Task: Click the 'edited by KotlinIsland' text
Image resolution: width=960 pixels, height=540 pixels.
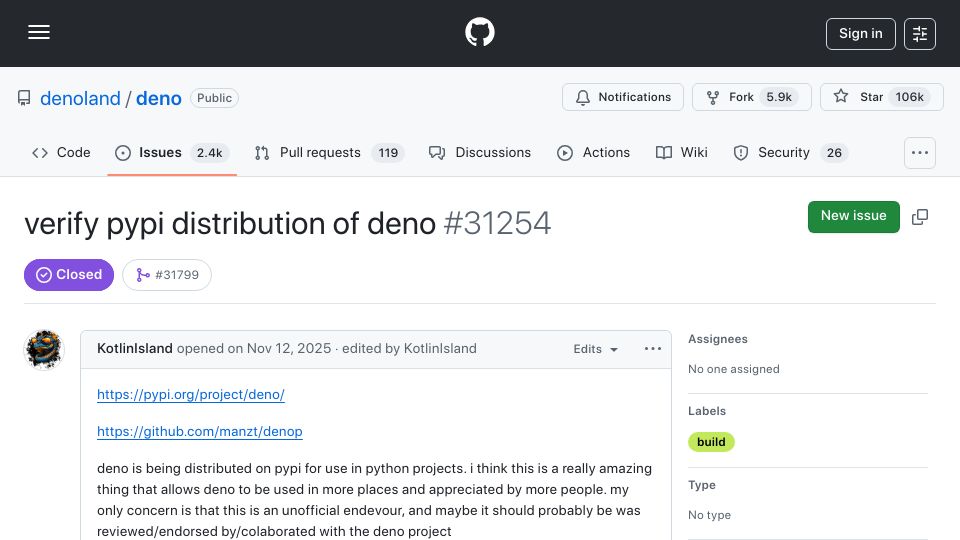Action: coord(409,348)
